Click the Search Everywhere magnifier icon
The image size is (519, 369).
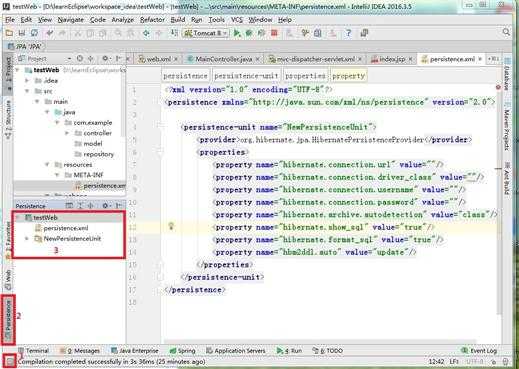(x=506, y=32)
